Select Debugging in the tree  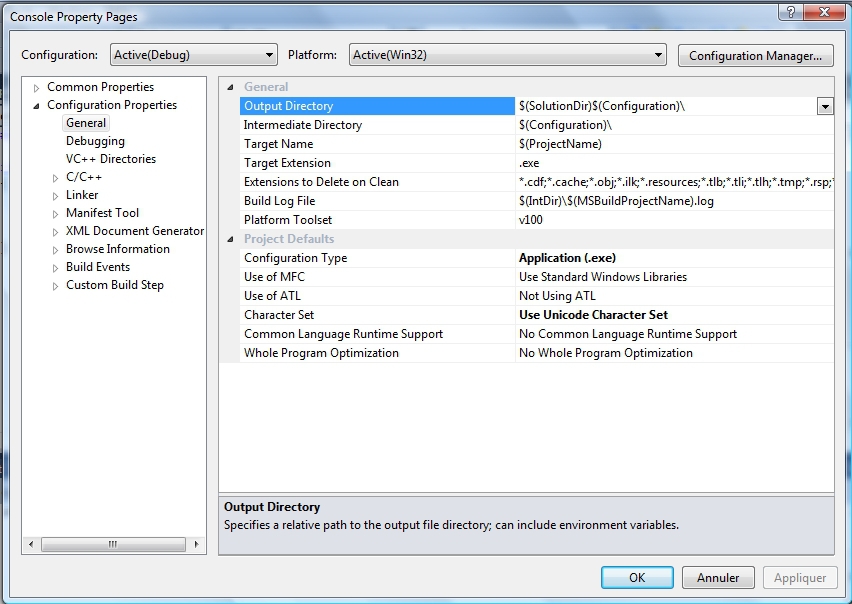(95, 141)
